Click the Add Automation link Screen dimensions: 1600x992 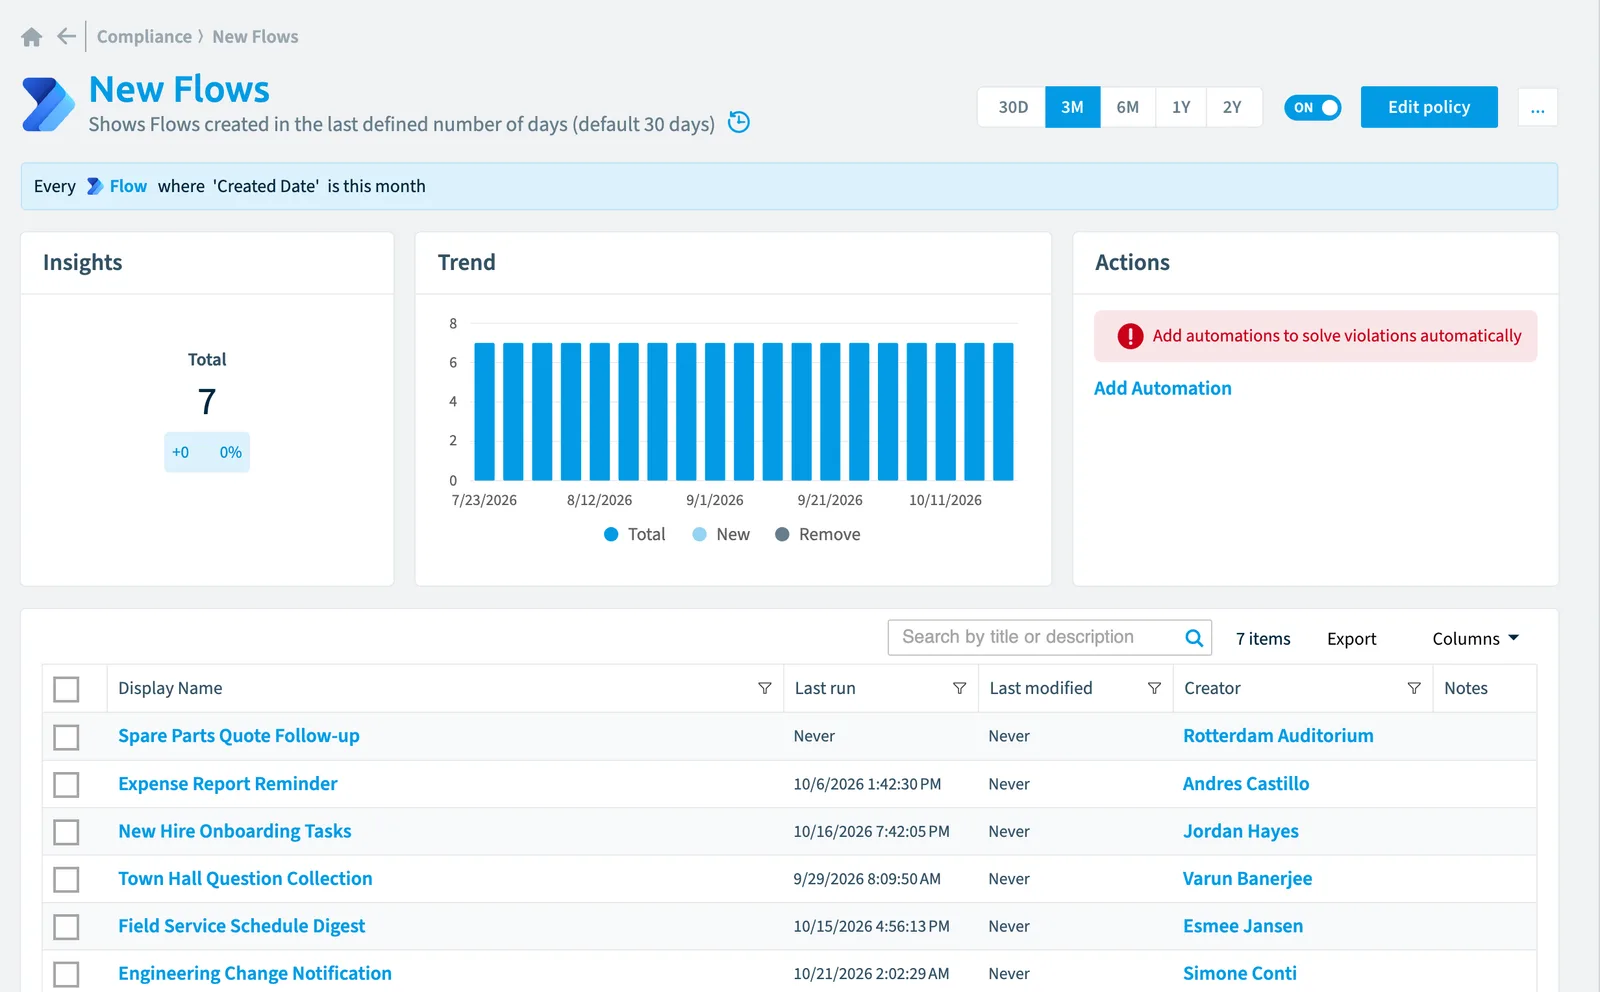coord(1163,388)
